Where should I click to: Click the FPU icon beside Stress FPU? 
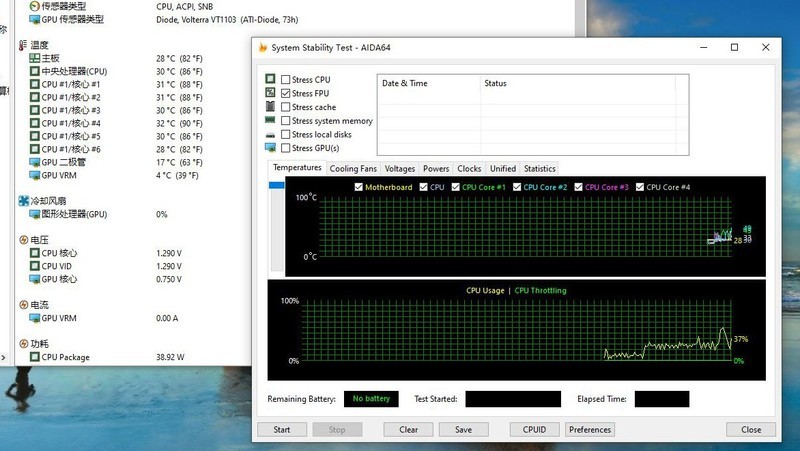(x=270, y=93)
